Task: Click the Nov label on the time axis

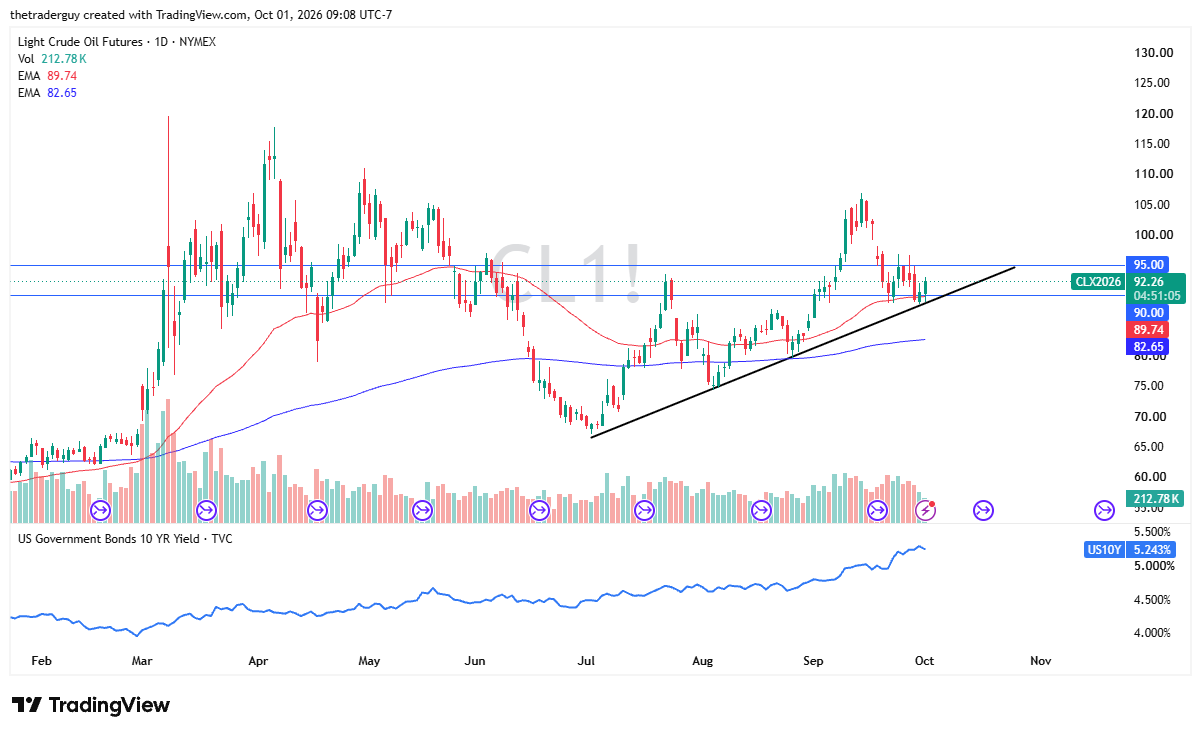Action: click(x=1041, y=660)
